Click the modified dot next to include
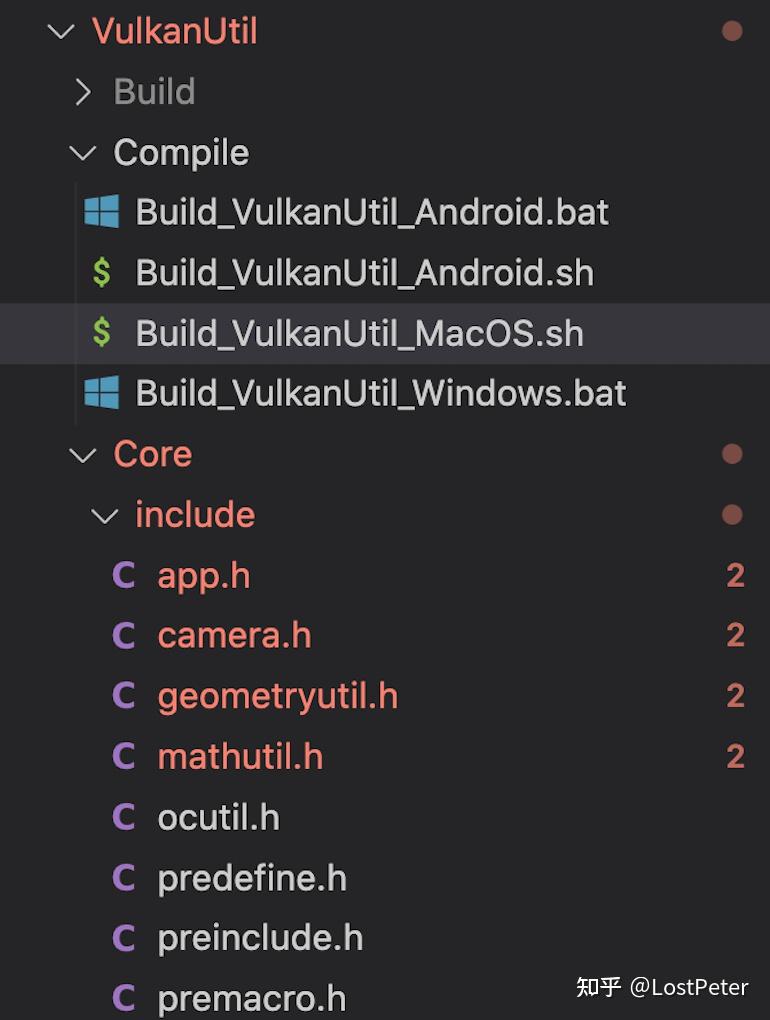 [733, 514]
